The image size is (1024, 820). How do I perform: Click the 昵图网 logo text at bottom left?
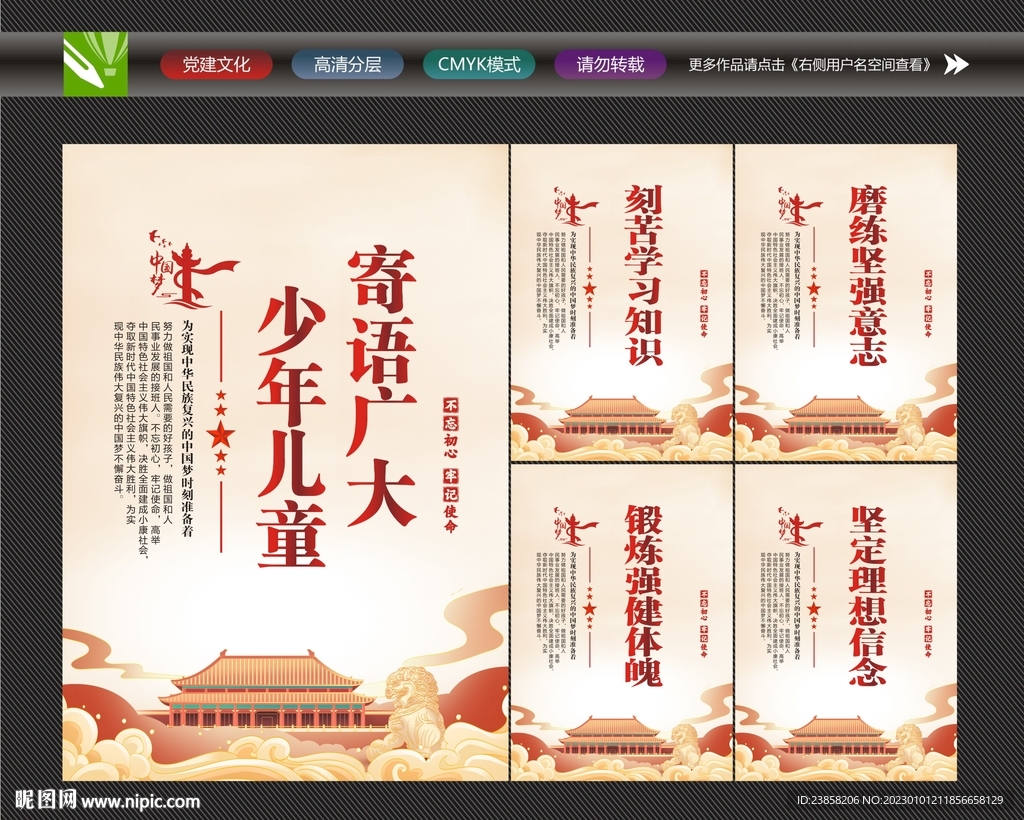pyautogui.click(x=46, y=800)
